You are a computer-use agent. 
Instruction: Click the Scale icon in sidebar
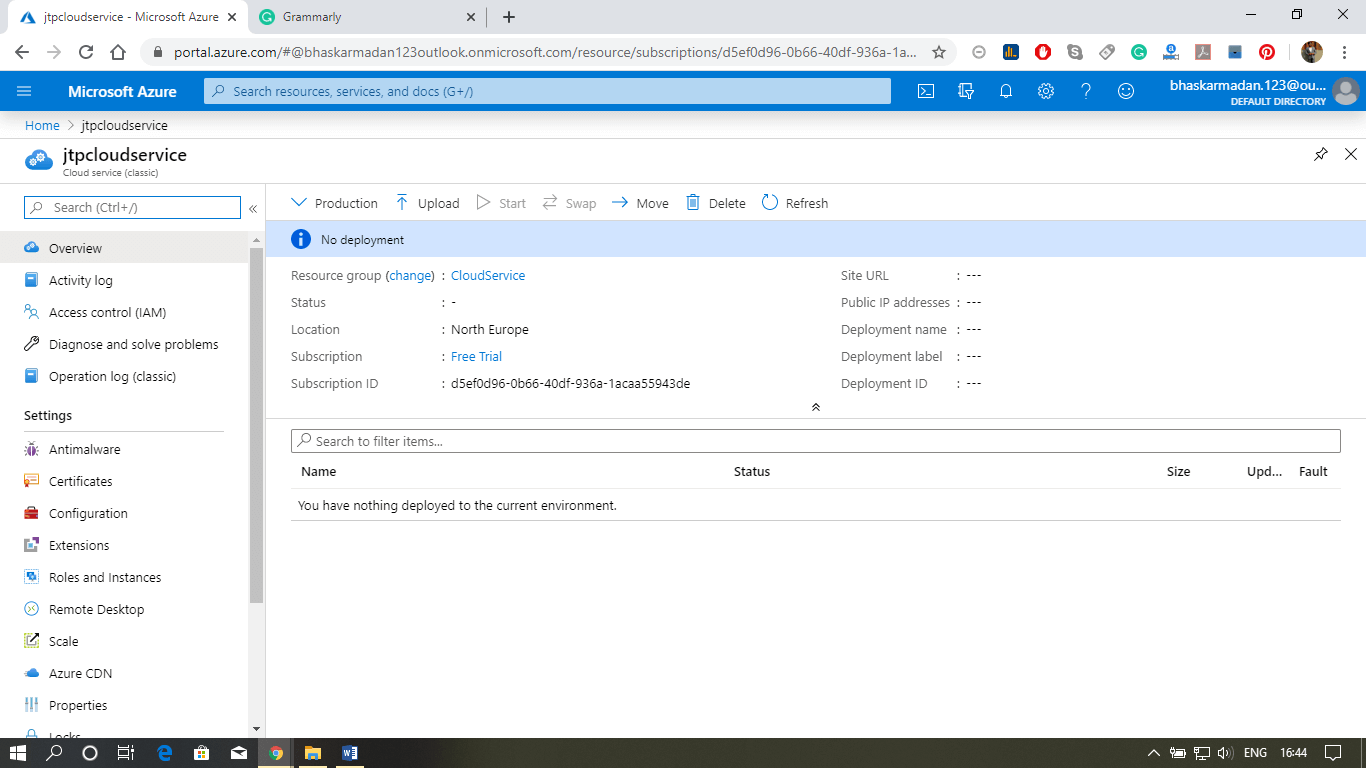click(31, 641)
